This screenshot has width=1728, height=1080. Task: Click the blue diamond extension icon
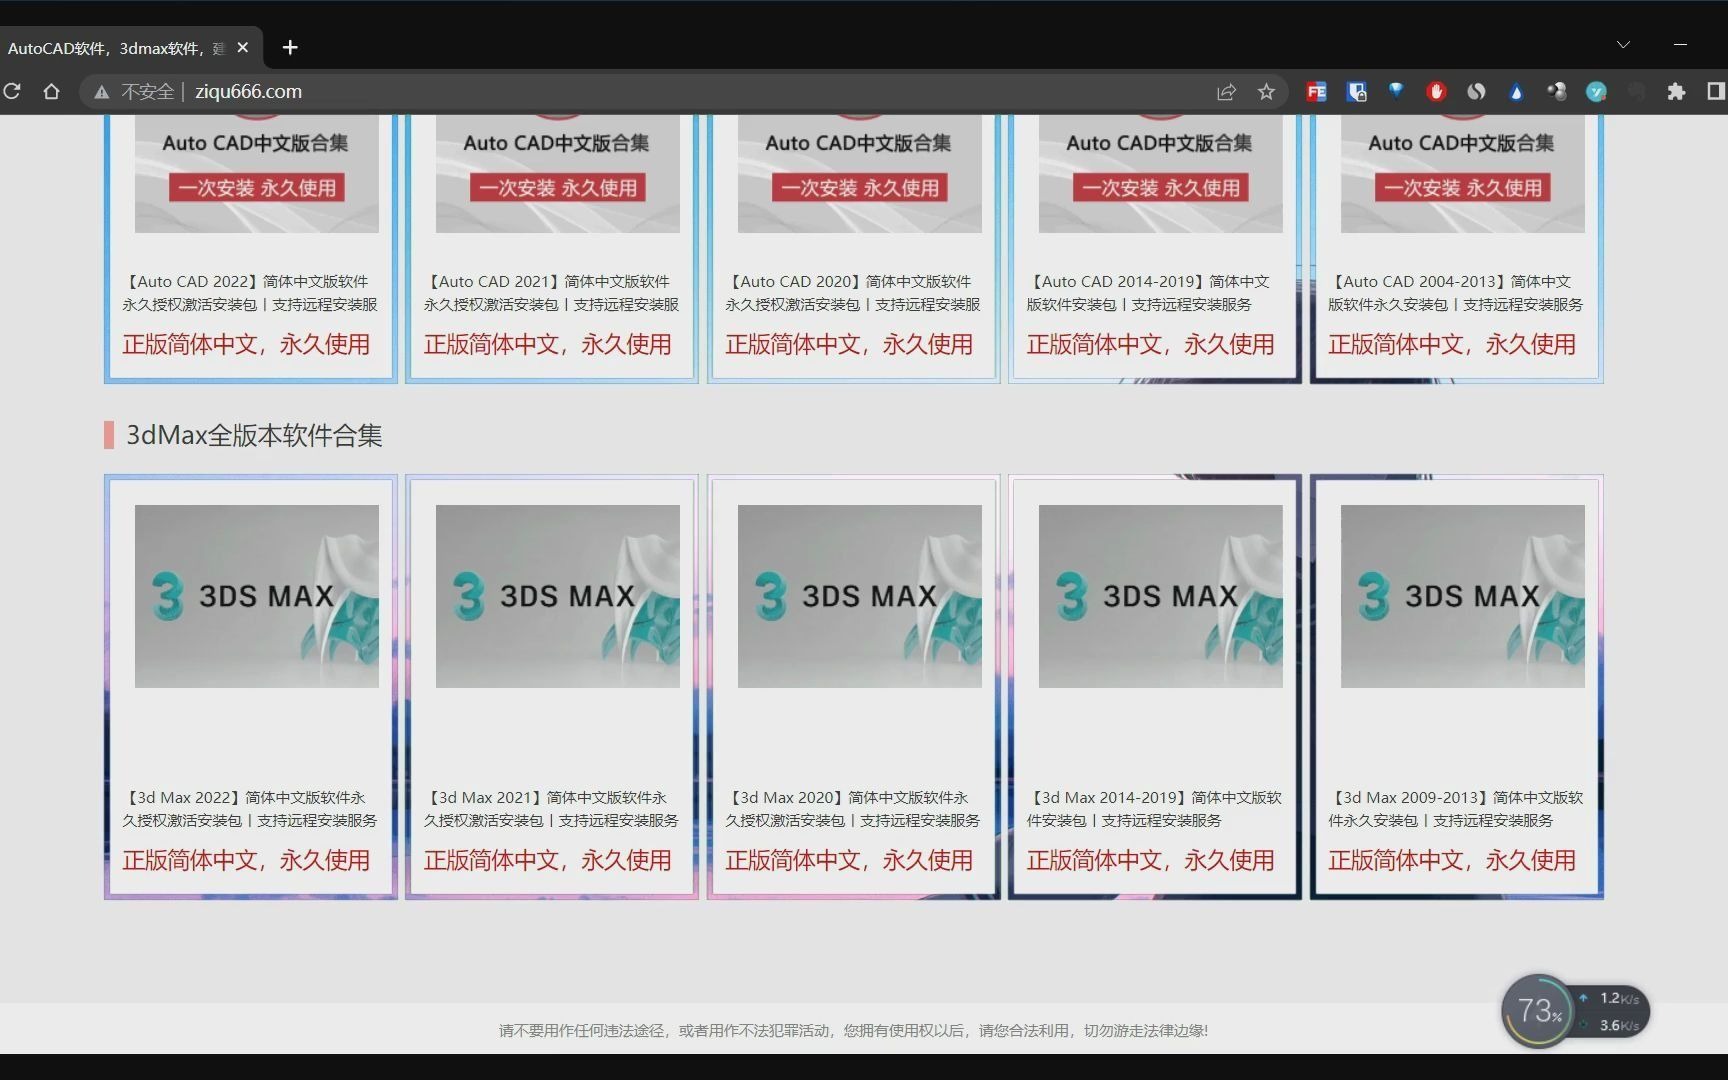(x=1396, y=91)
